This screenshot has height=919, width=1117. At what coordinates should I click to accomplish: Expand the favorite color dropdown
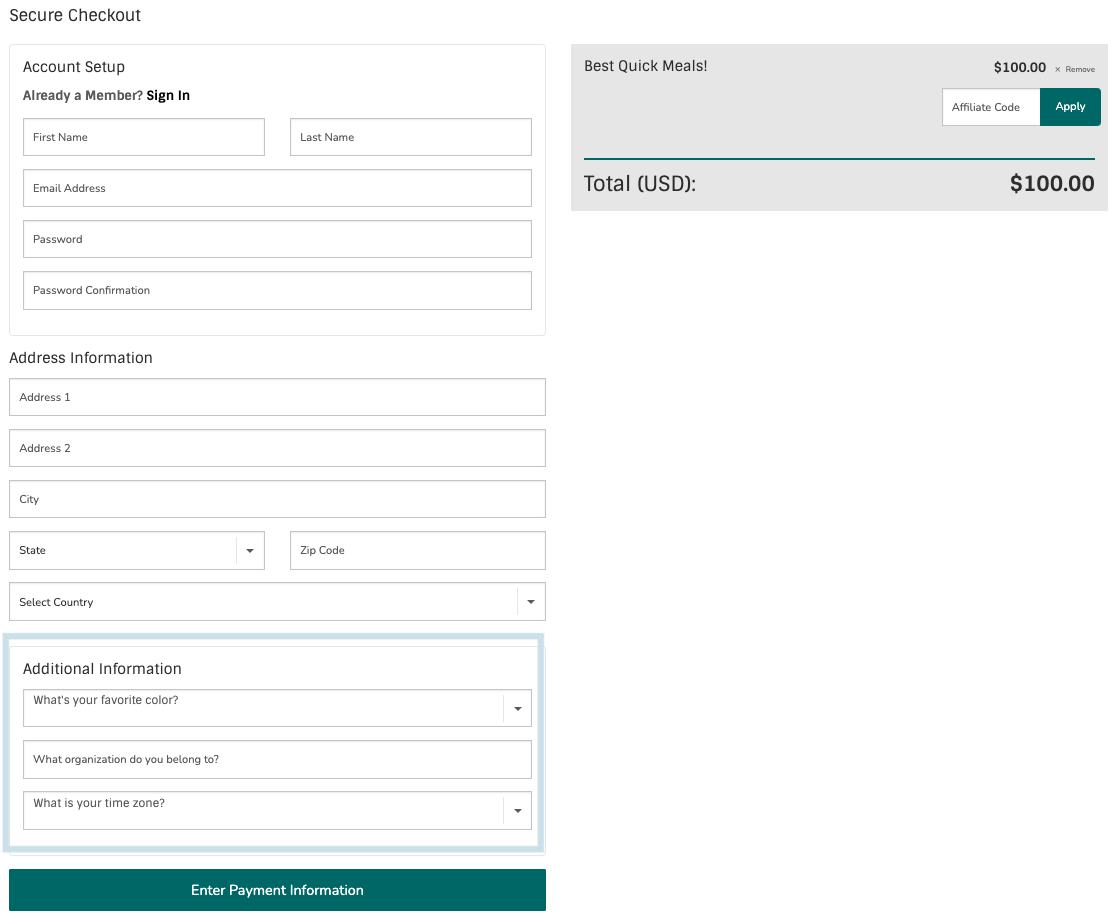pyautogui.click(x=277, y=708)
